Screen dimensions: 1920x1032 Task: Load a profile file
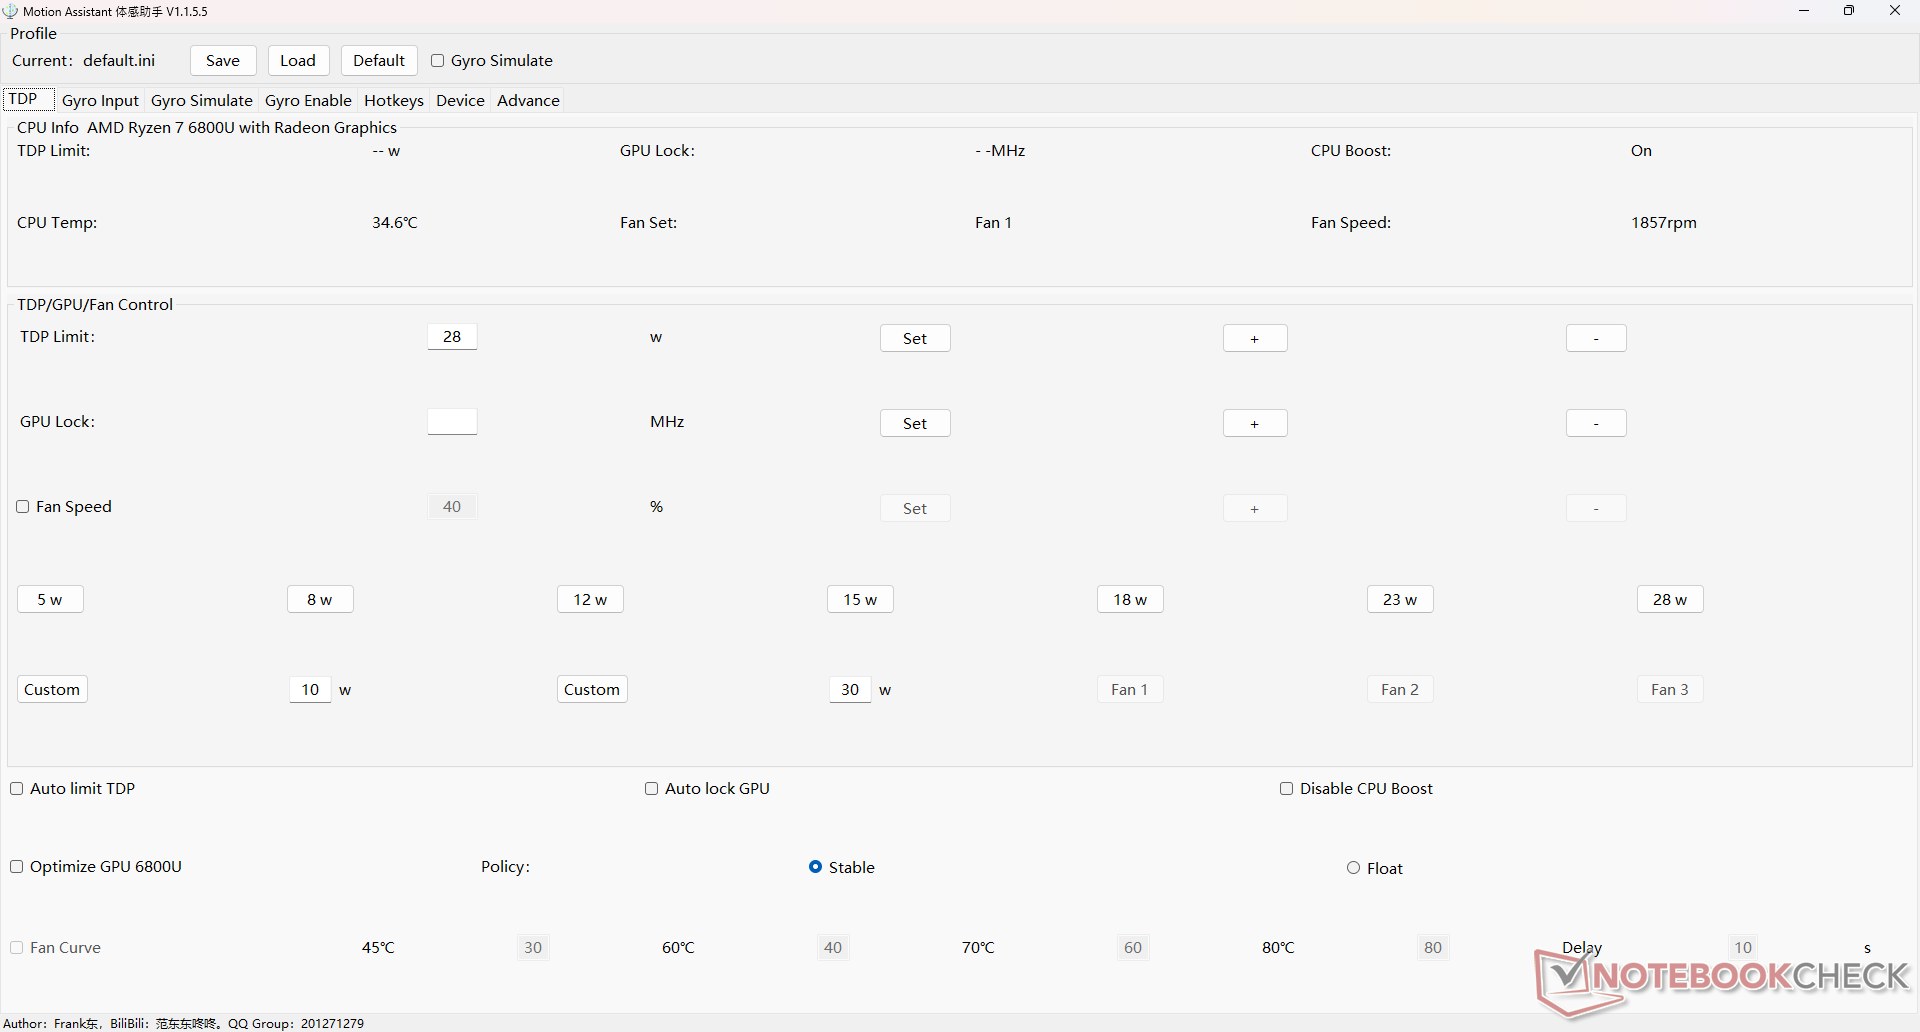point(298,61)
